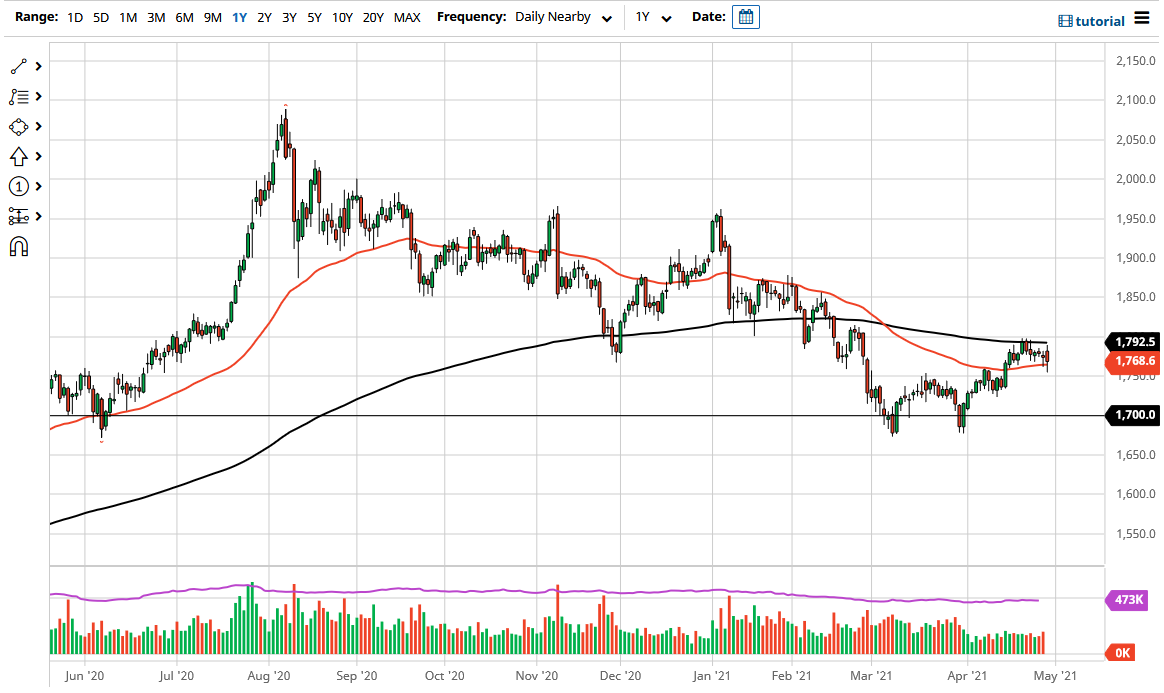Screen dimensions: 1164x693
Task: Set range to MAX
Action: 407,17
